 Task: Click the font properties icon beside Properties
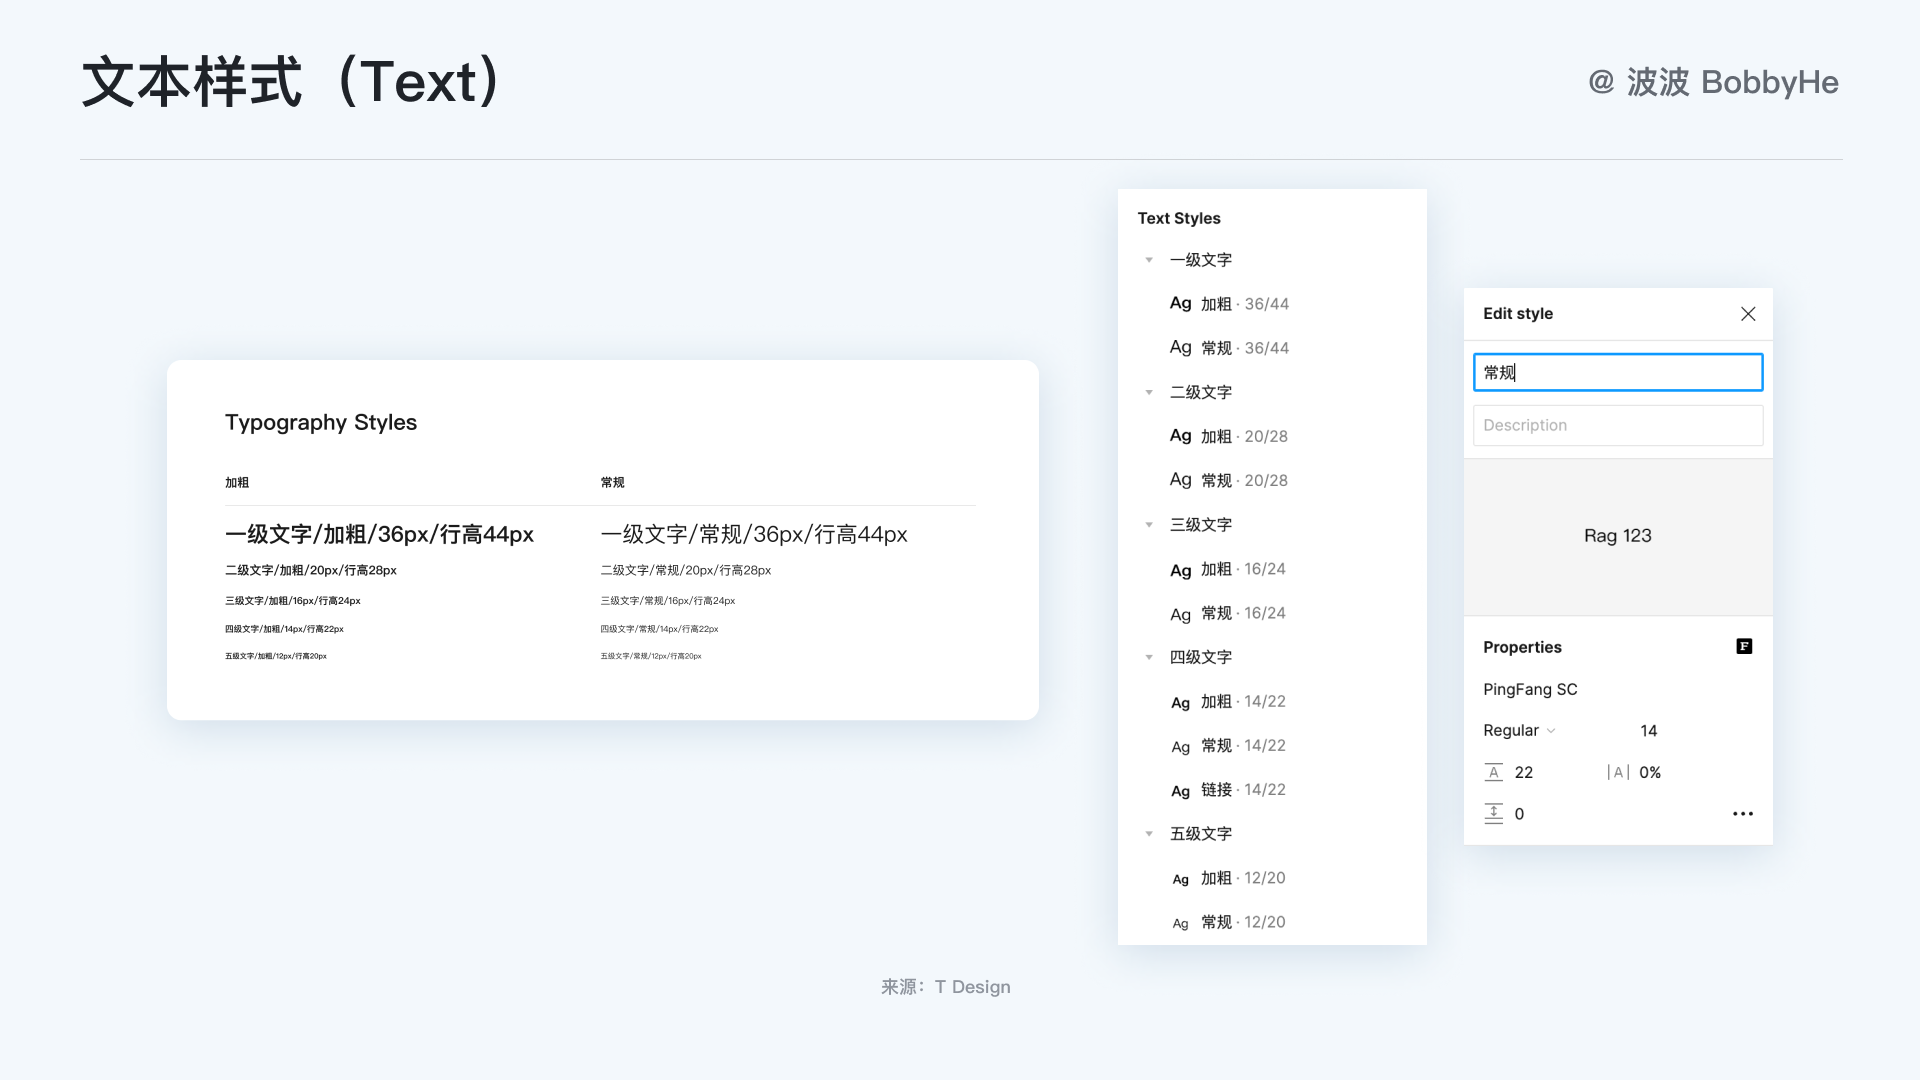coord(1744,647)
